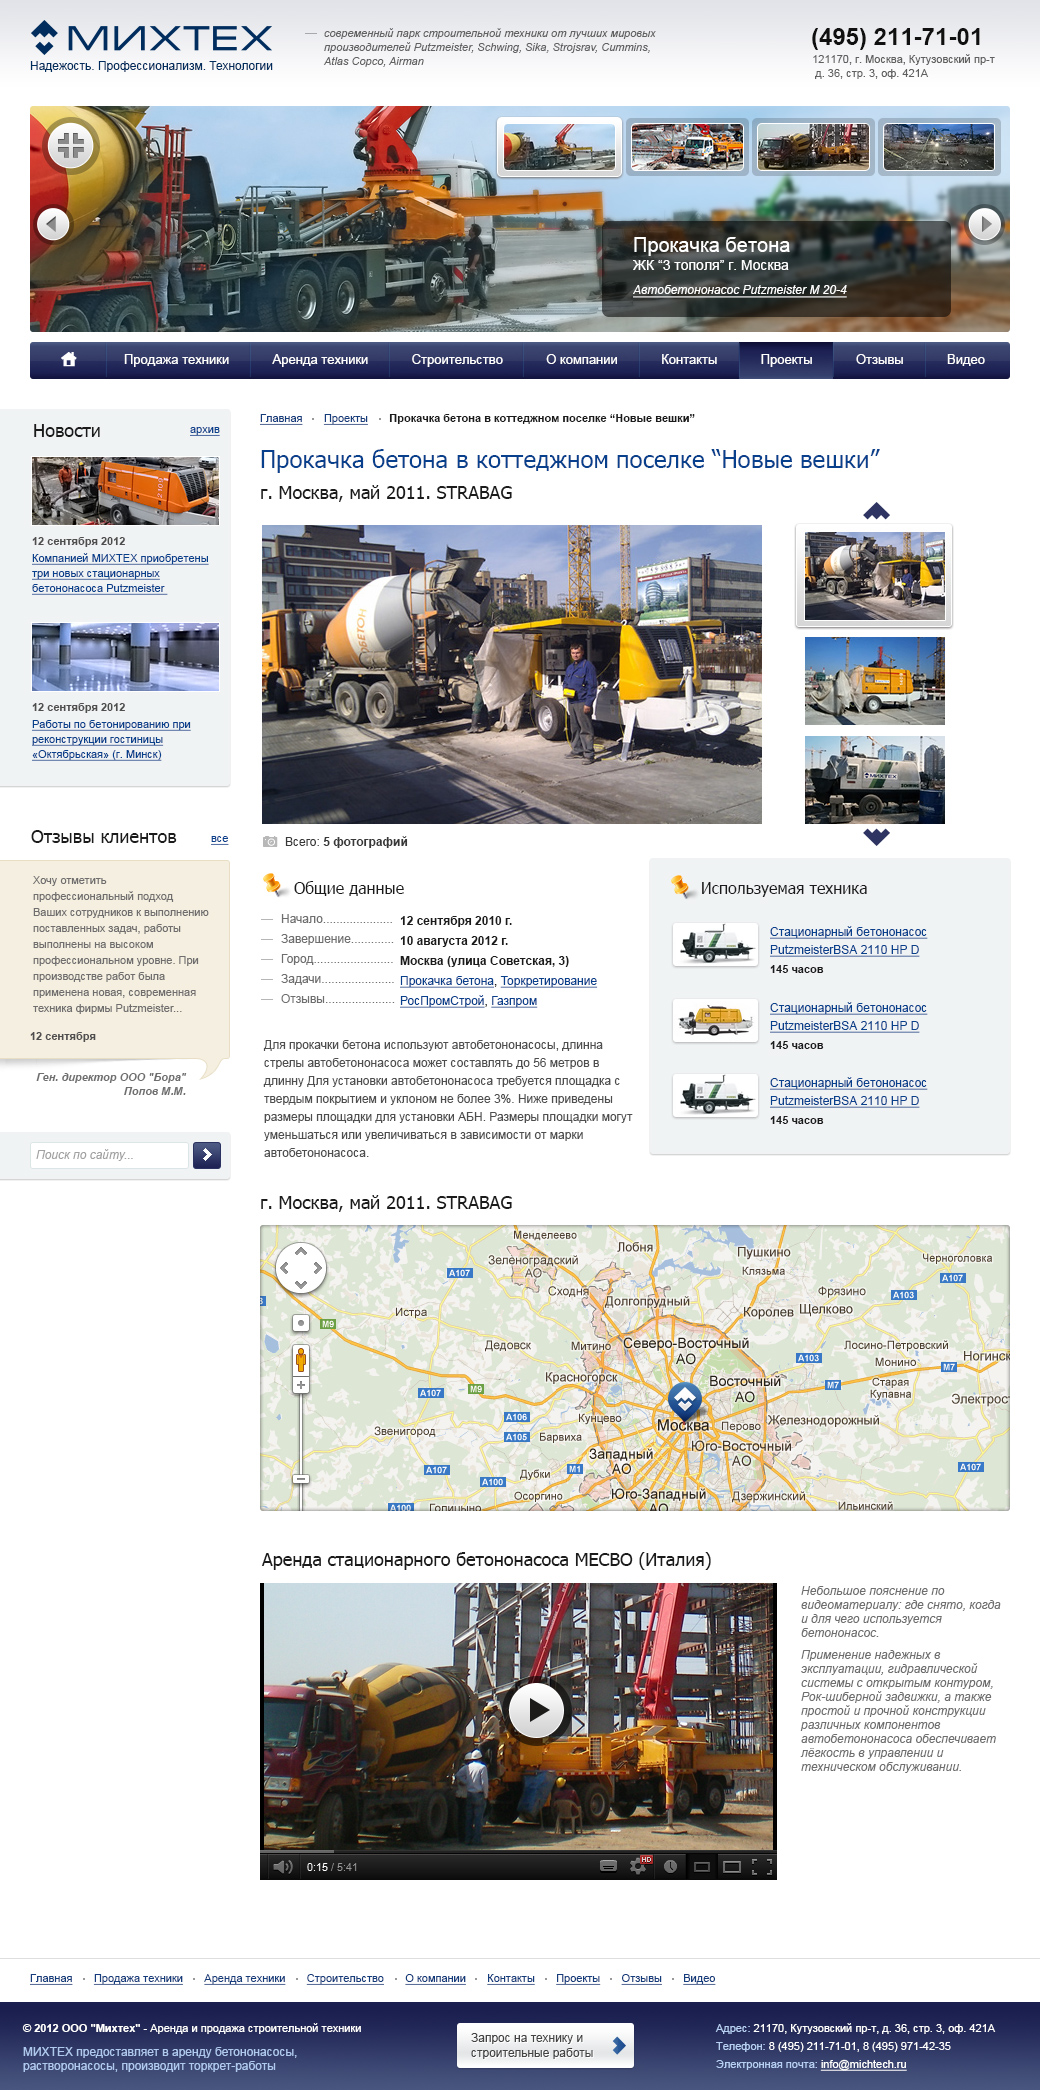Select first banner thumbnail
Image resolution: width=1040 pixels, height=2090 pixels.
click(x=560, y=147)
